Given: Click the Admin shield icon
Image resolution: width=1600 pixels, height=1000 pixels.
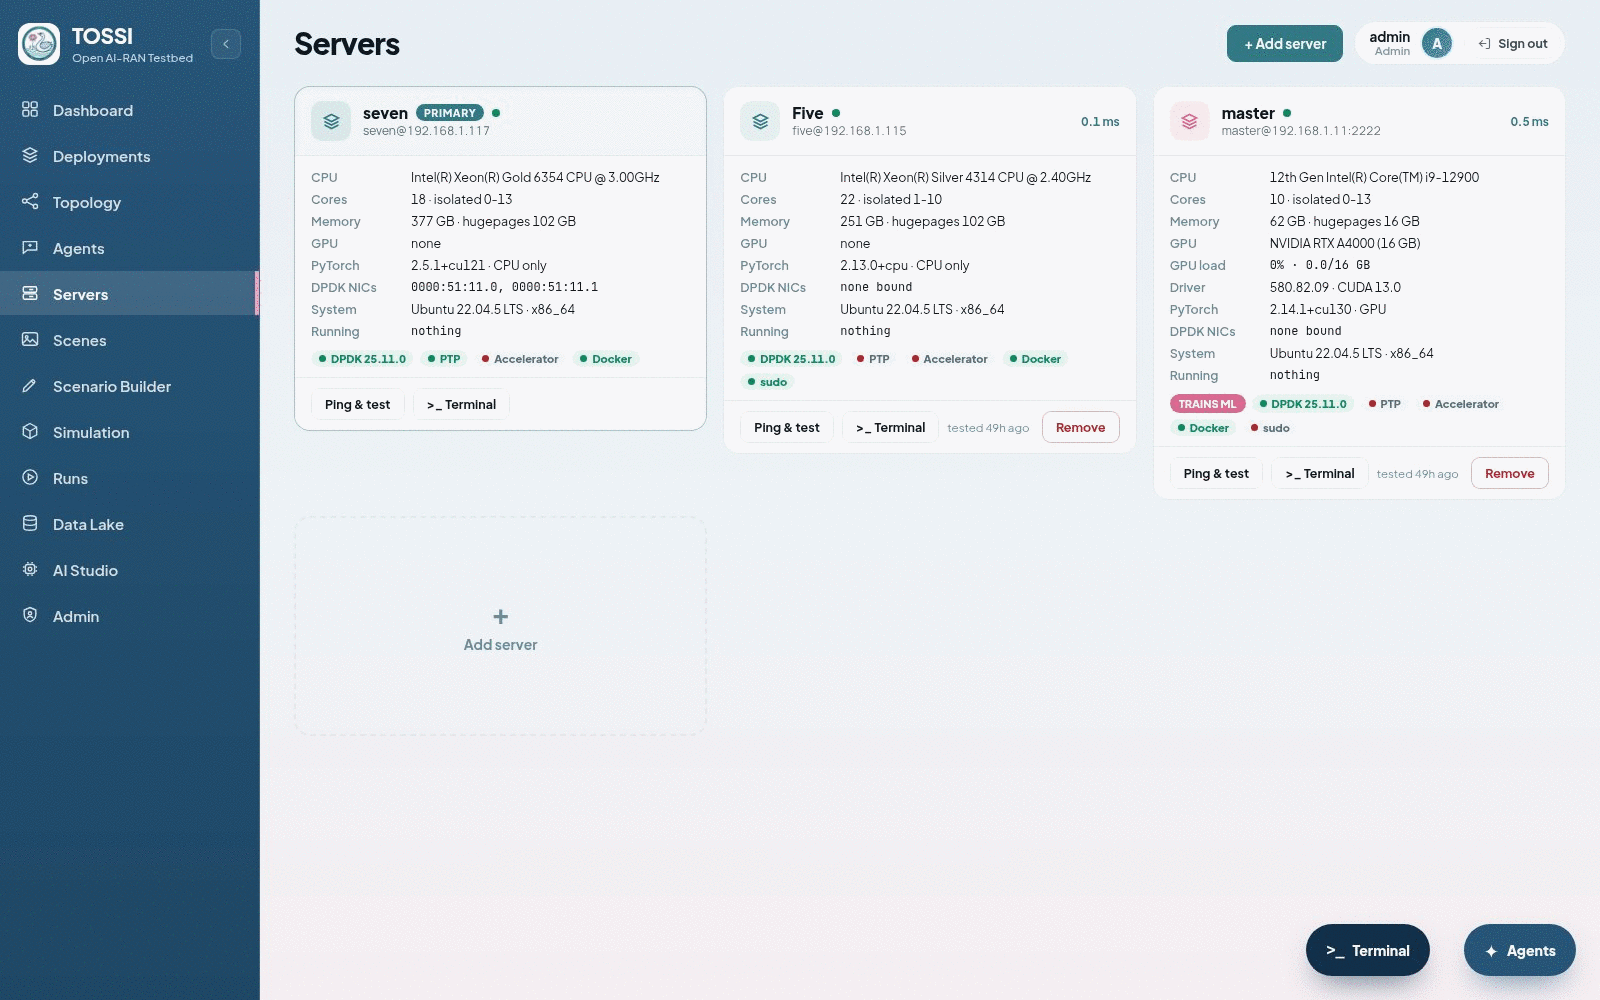Looking at the screenshot, I should [x=30, y=615].
